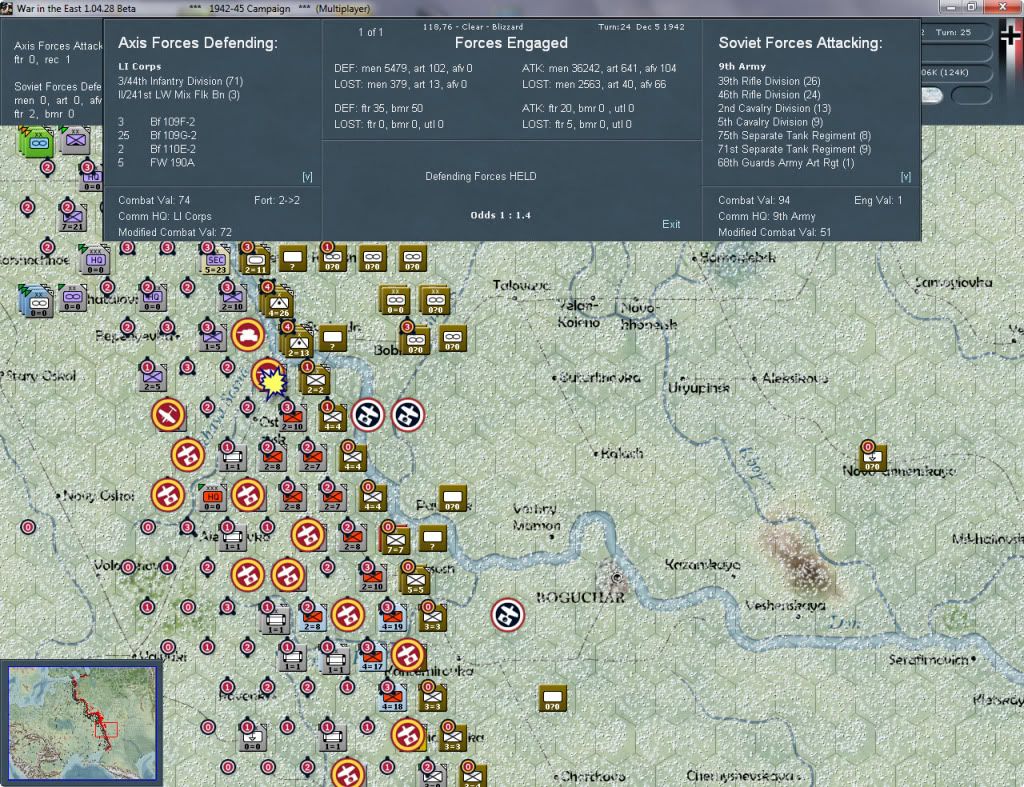Viewport: 1024px width, 787px height.
Task: Click the Defending Forces HELD result text
Action: (481, 176)
